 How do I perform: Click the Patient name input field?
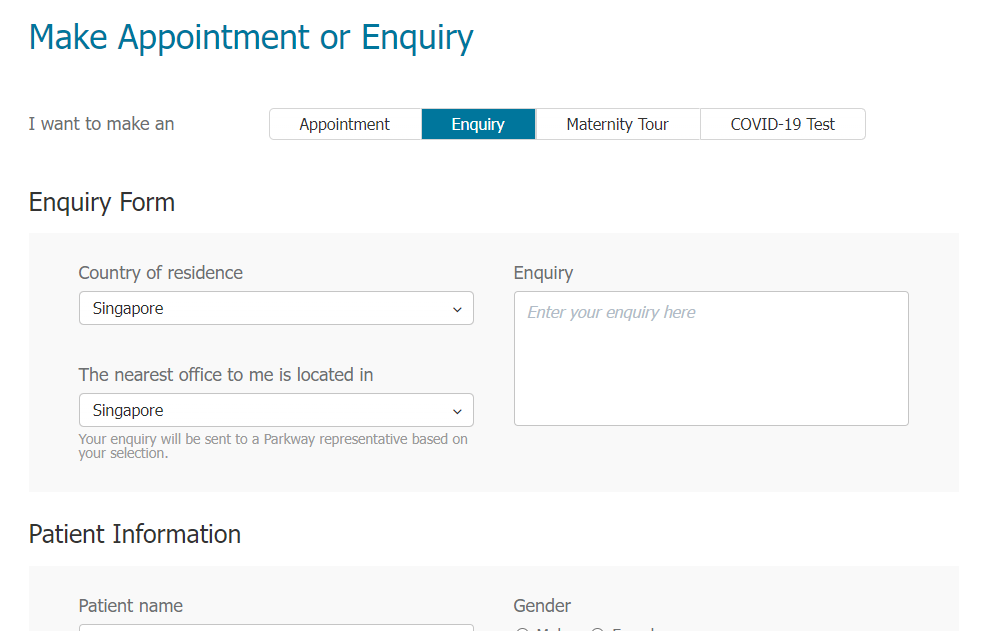275,627
